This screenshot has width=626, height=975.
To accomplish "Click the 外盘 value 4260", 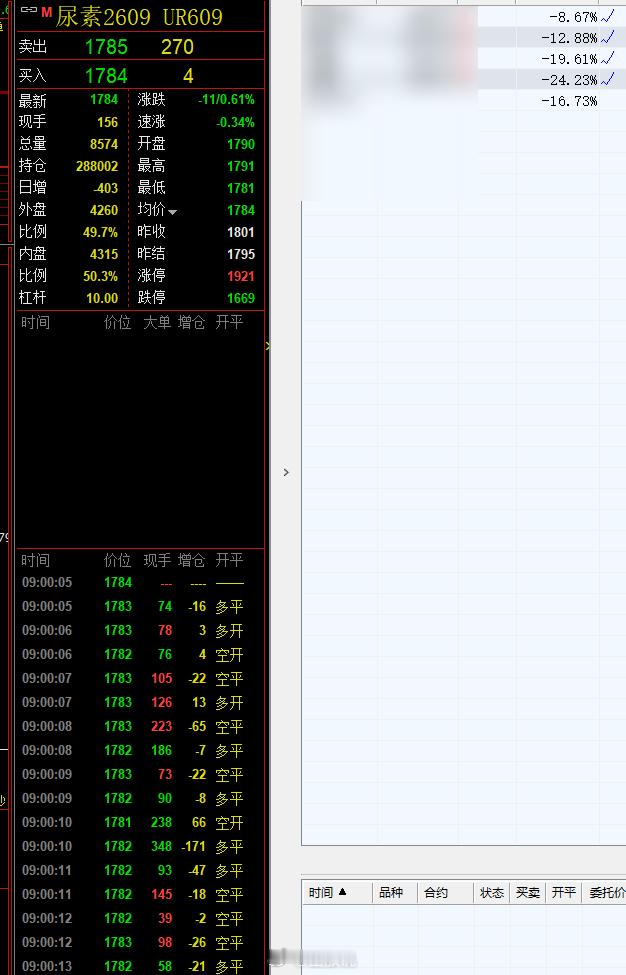I will coord(104,210).
